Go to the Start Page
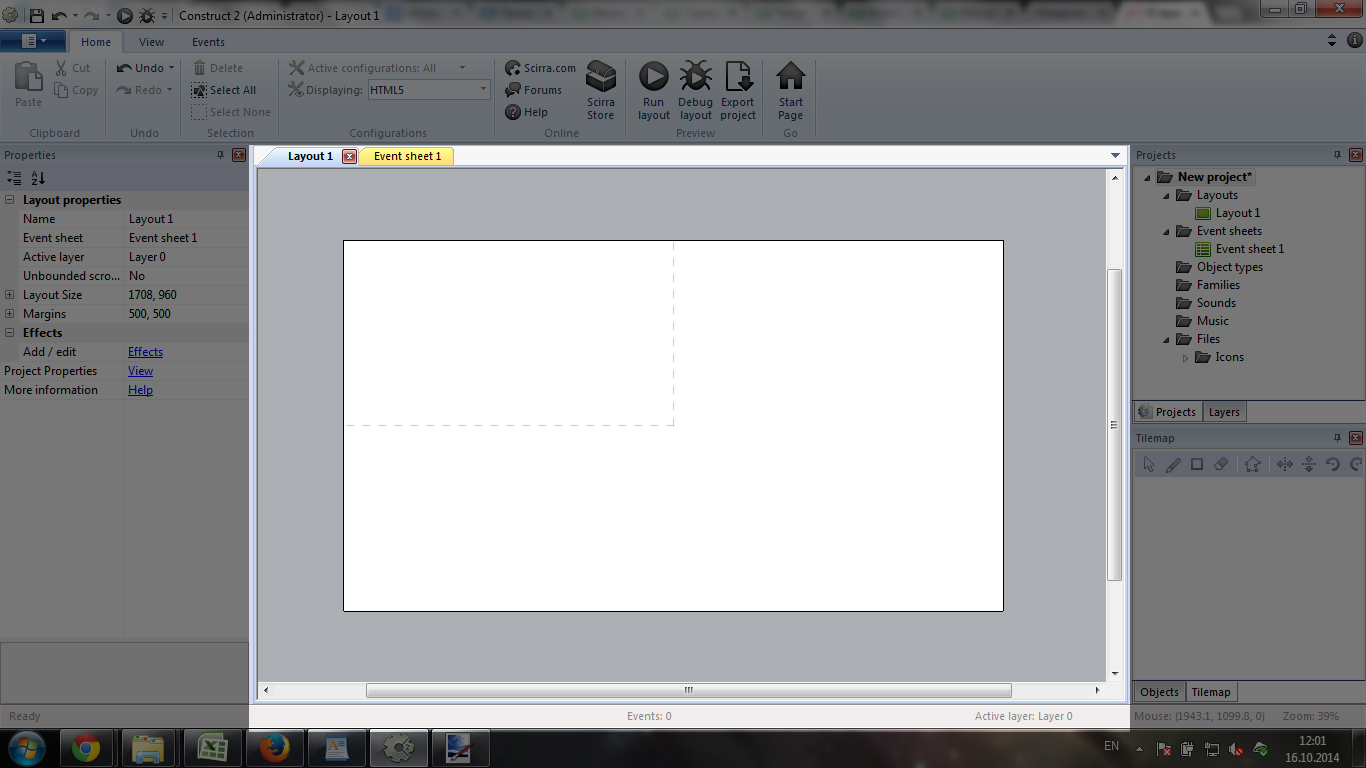This screenshot has height=768, width=1366. [791, 90]
